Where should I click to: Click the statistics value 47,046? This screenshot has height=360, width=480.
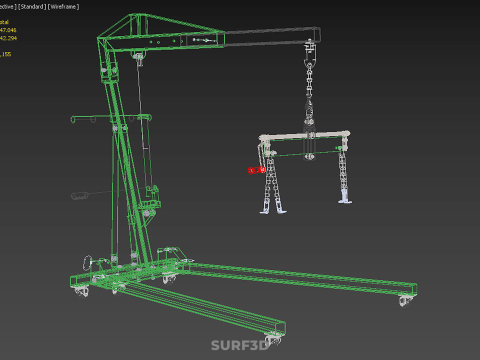pyautogui.click(x=8, y=30)
